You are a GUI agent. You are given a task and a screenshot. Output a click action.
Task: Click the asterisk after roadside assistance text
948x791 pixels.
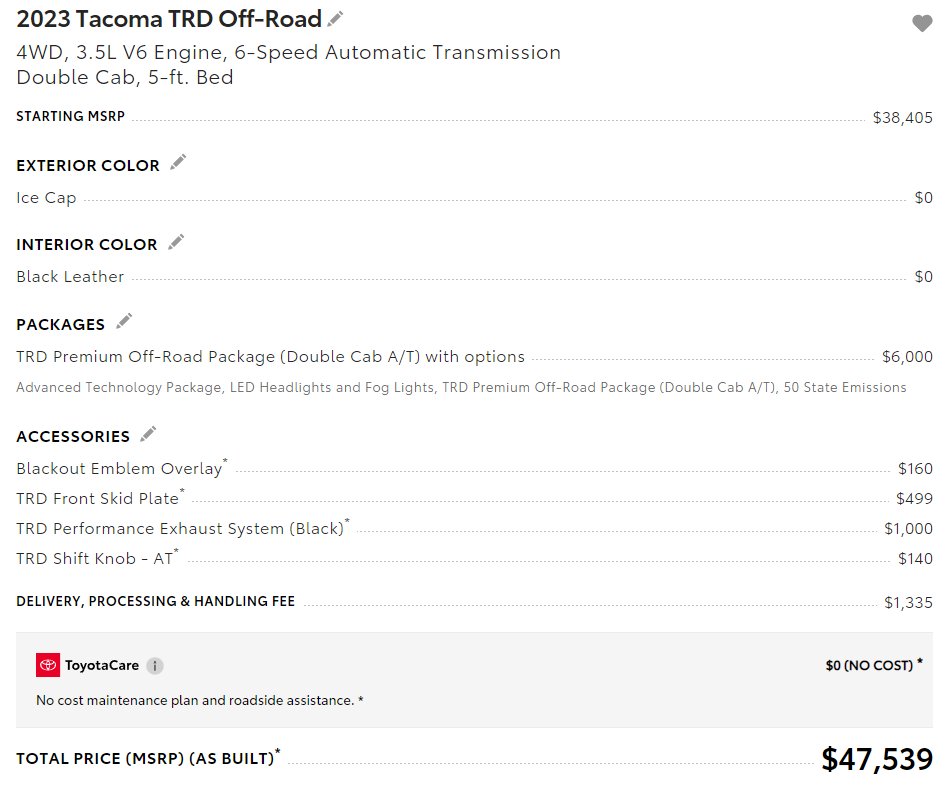pos(361,700)
